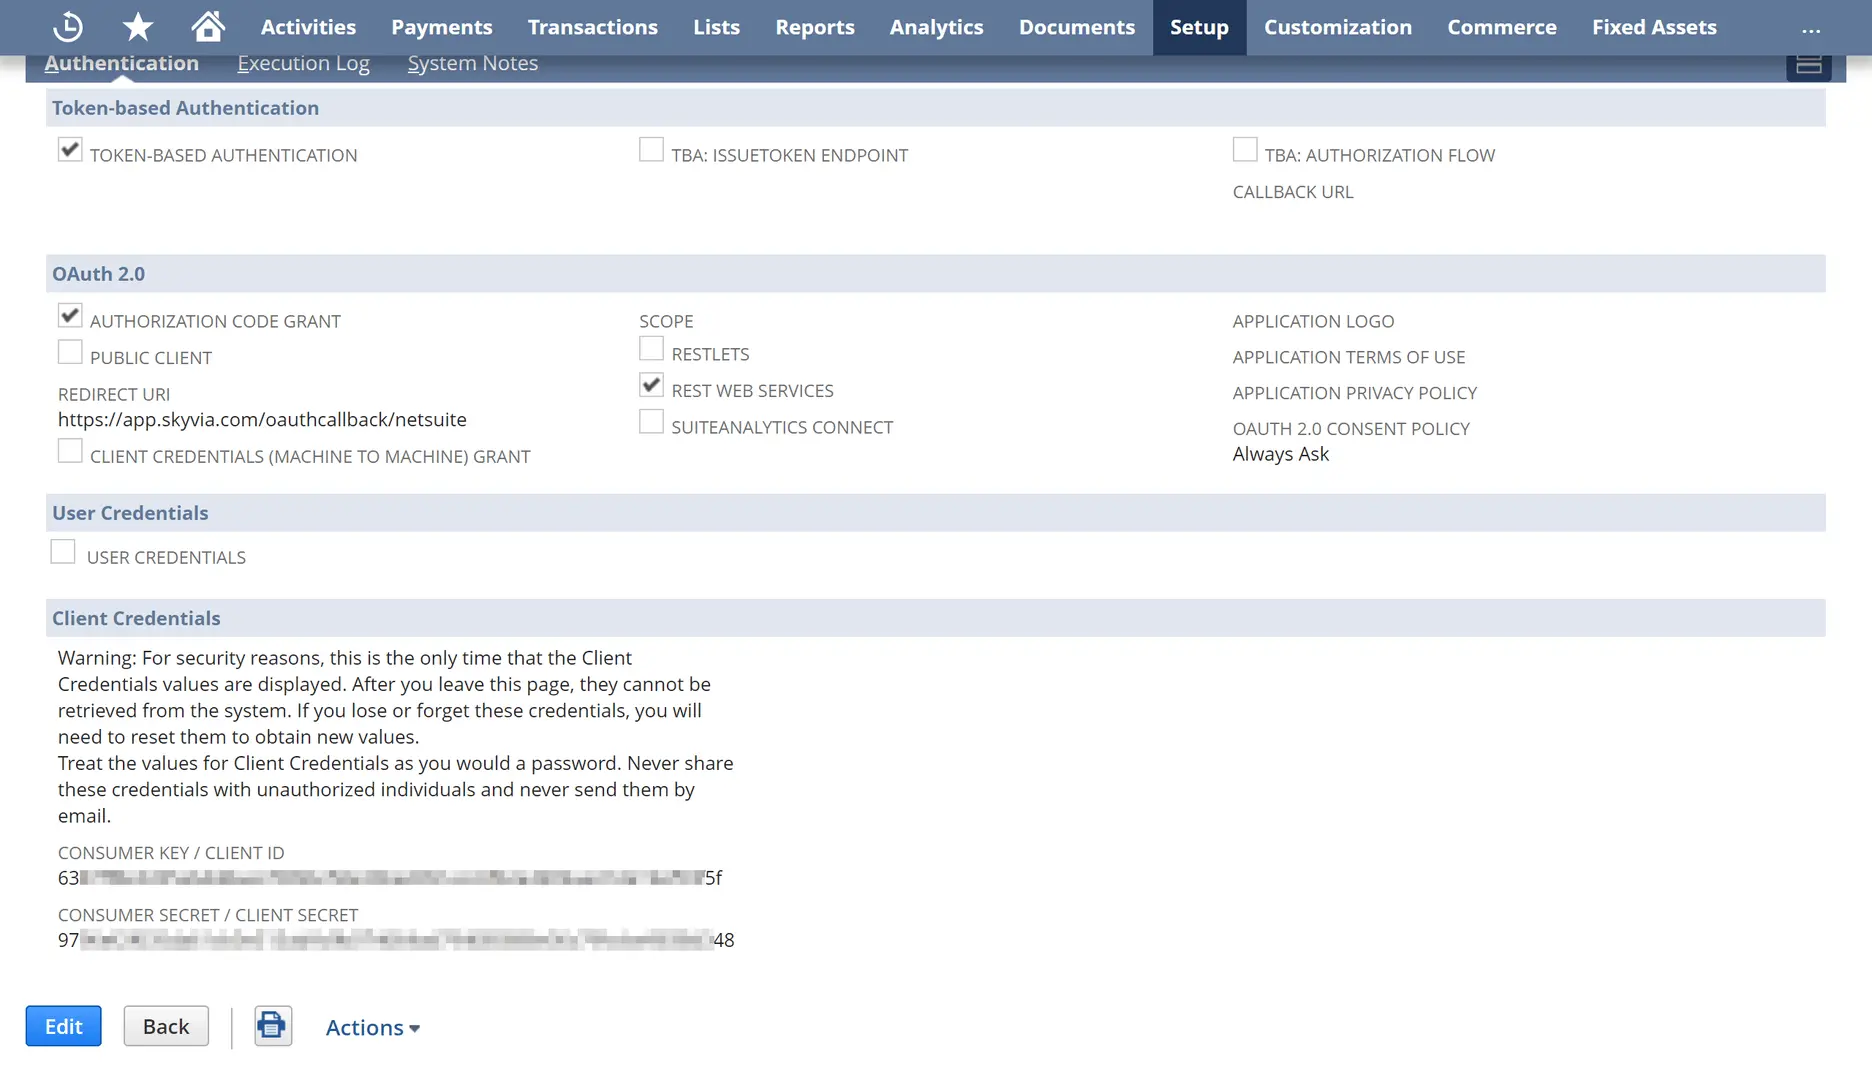Toggle Token-Based Authentication checkbox
The image size is (1872, 1080).
click(70, 150)
